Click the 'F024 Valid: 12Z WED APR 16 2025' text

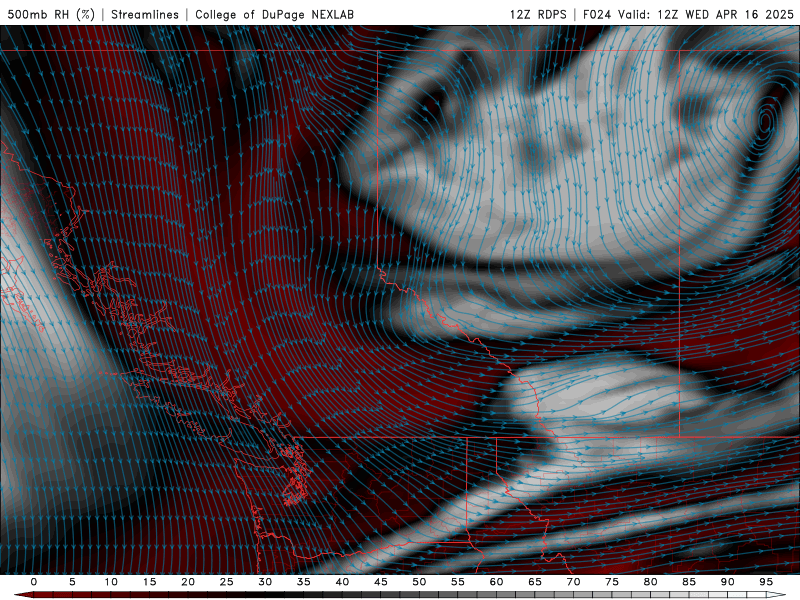click(688, 14)
